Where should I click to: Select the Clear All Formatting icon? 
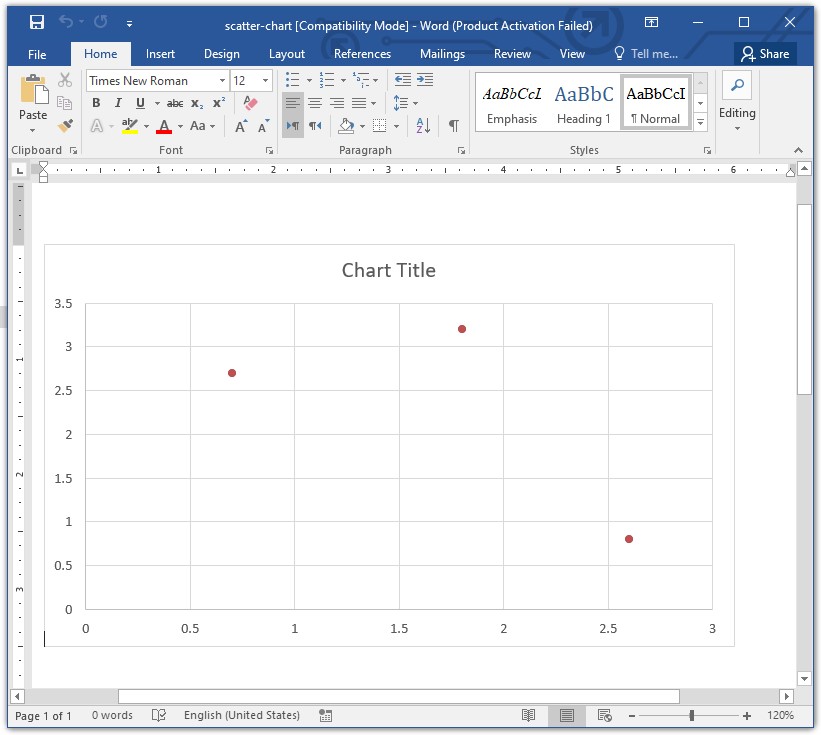(x=249, y=103)
